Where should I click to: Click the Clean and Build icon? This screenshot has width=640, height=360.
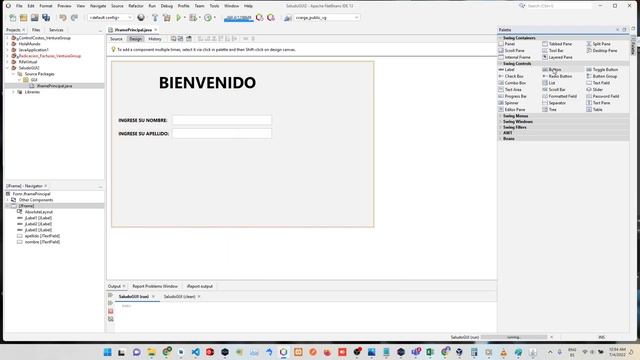tap(167, 18)
